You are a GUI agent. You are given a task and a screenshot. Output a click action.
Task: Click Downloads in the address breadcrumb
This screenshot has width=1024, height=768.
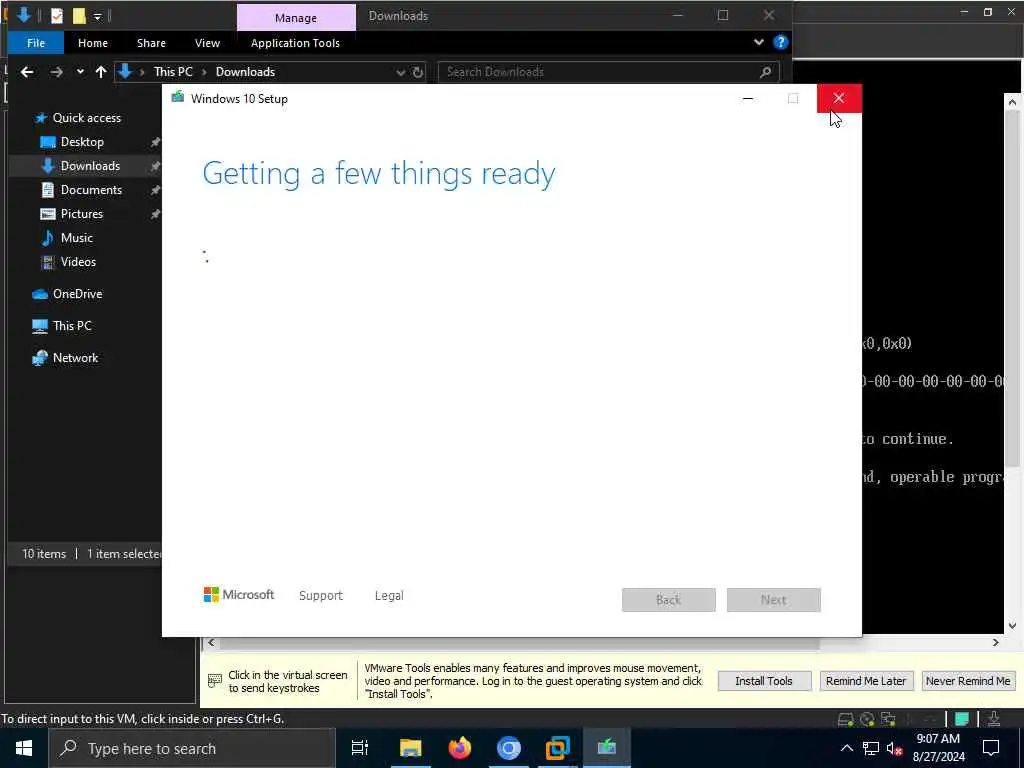click(246, 72)
